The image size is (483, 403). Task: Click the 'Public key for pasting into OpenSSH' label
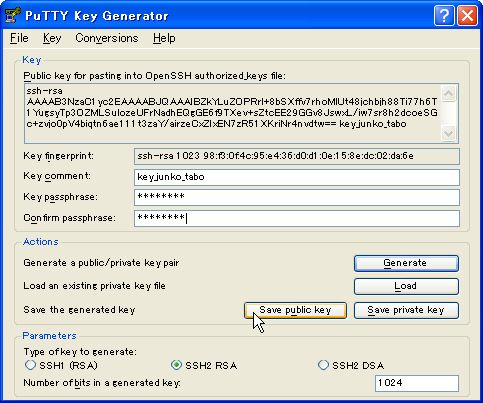155,76
